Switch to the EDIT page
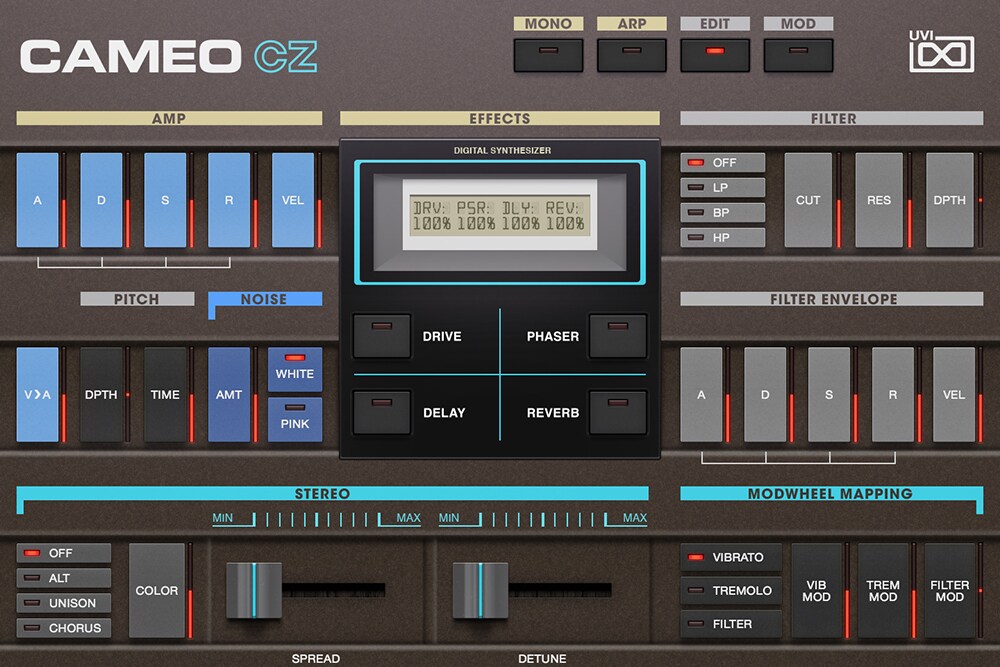Image resolution: width=1000 pixels, height=667 pixels. (714, 54)
